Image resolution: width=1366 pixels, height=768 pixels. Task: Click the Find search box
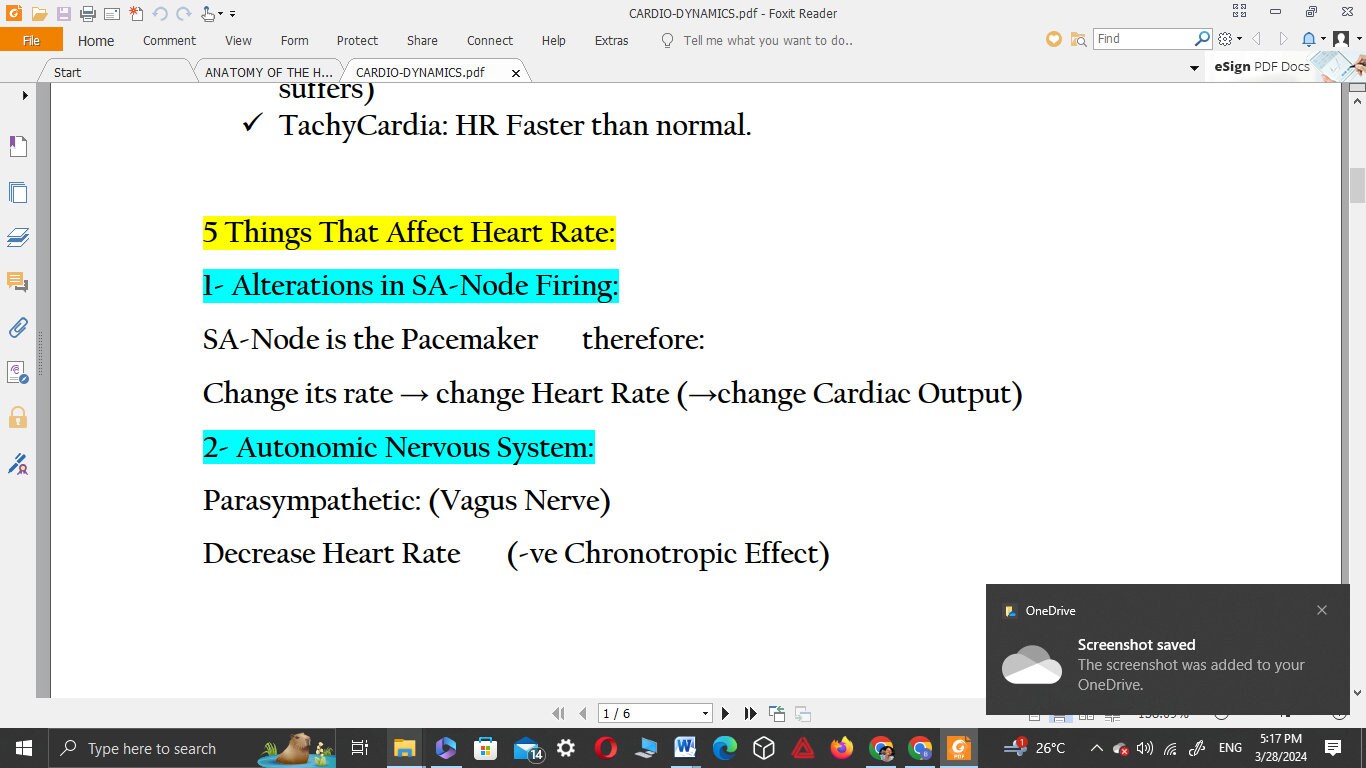(x=1144, y=39)
